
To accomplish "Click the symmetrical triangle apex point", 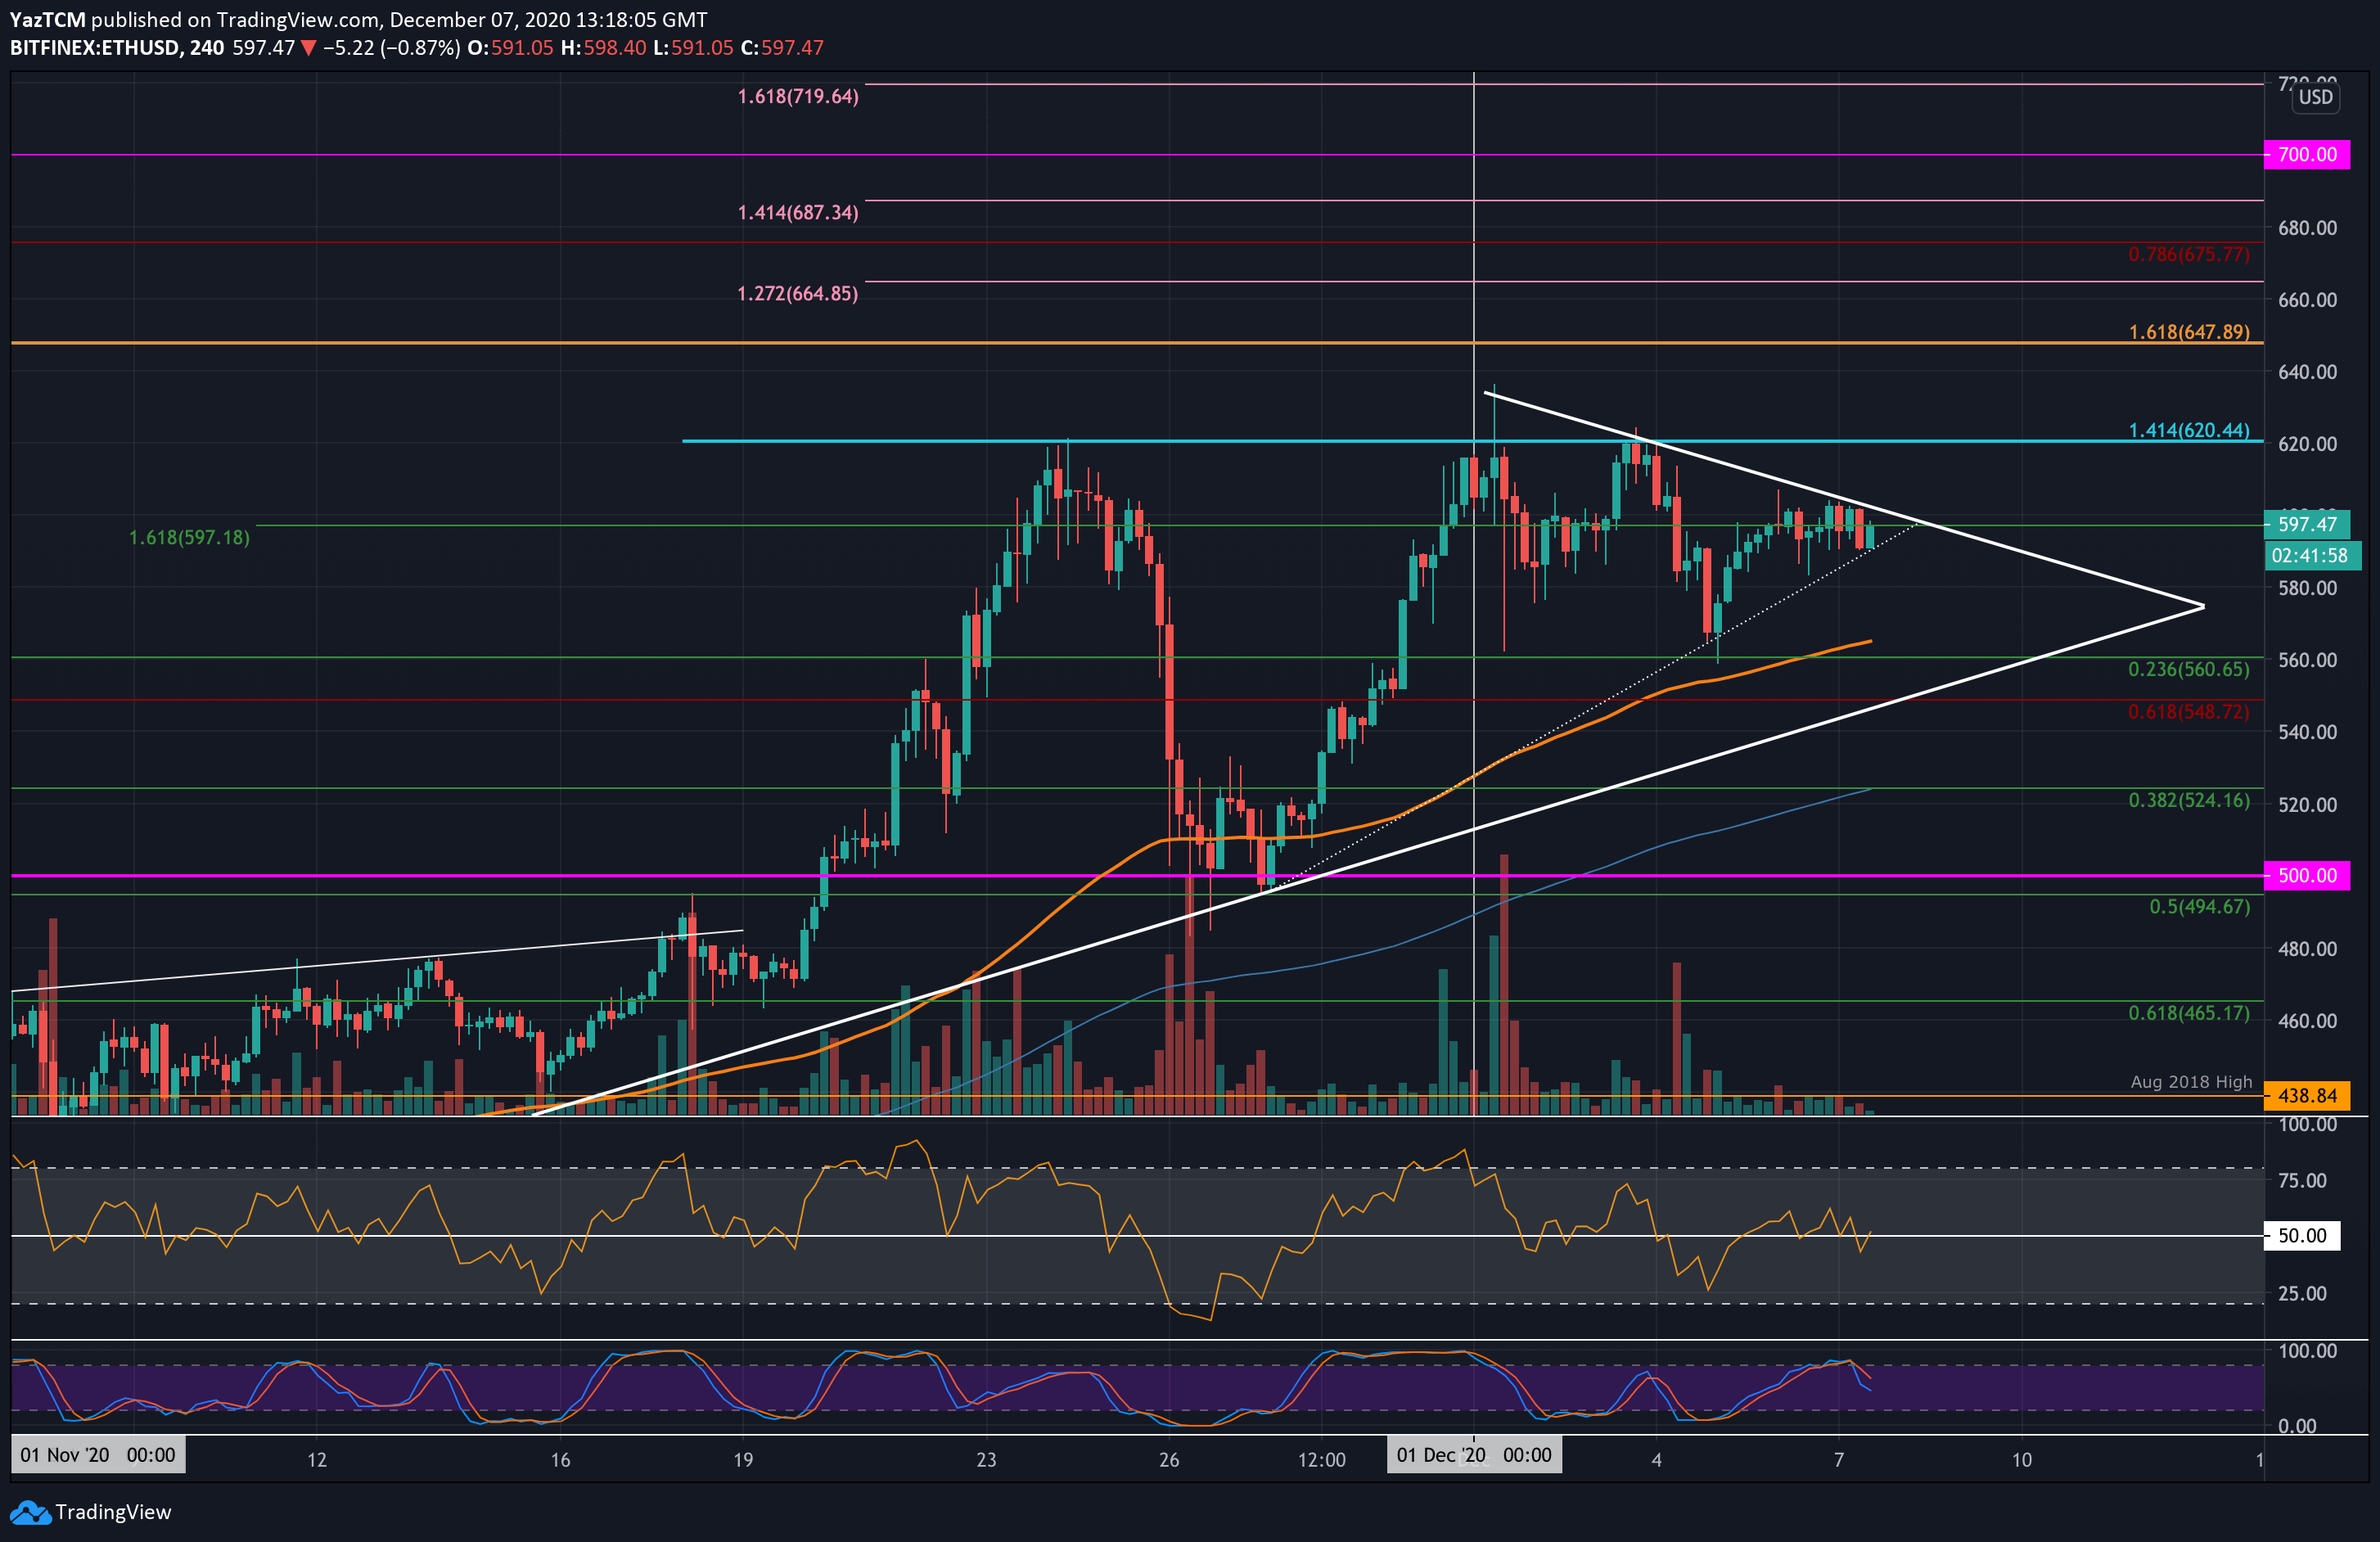I will (x=2203, y=606).
